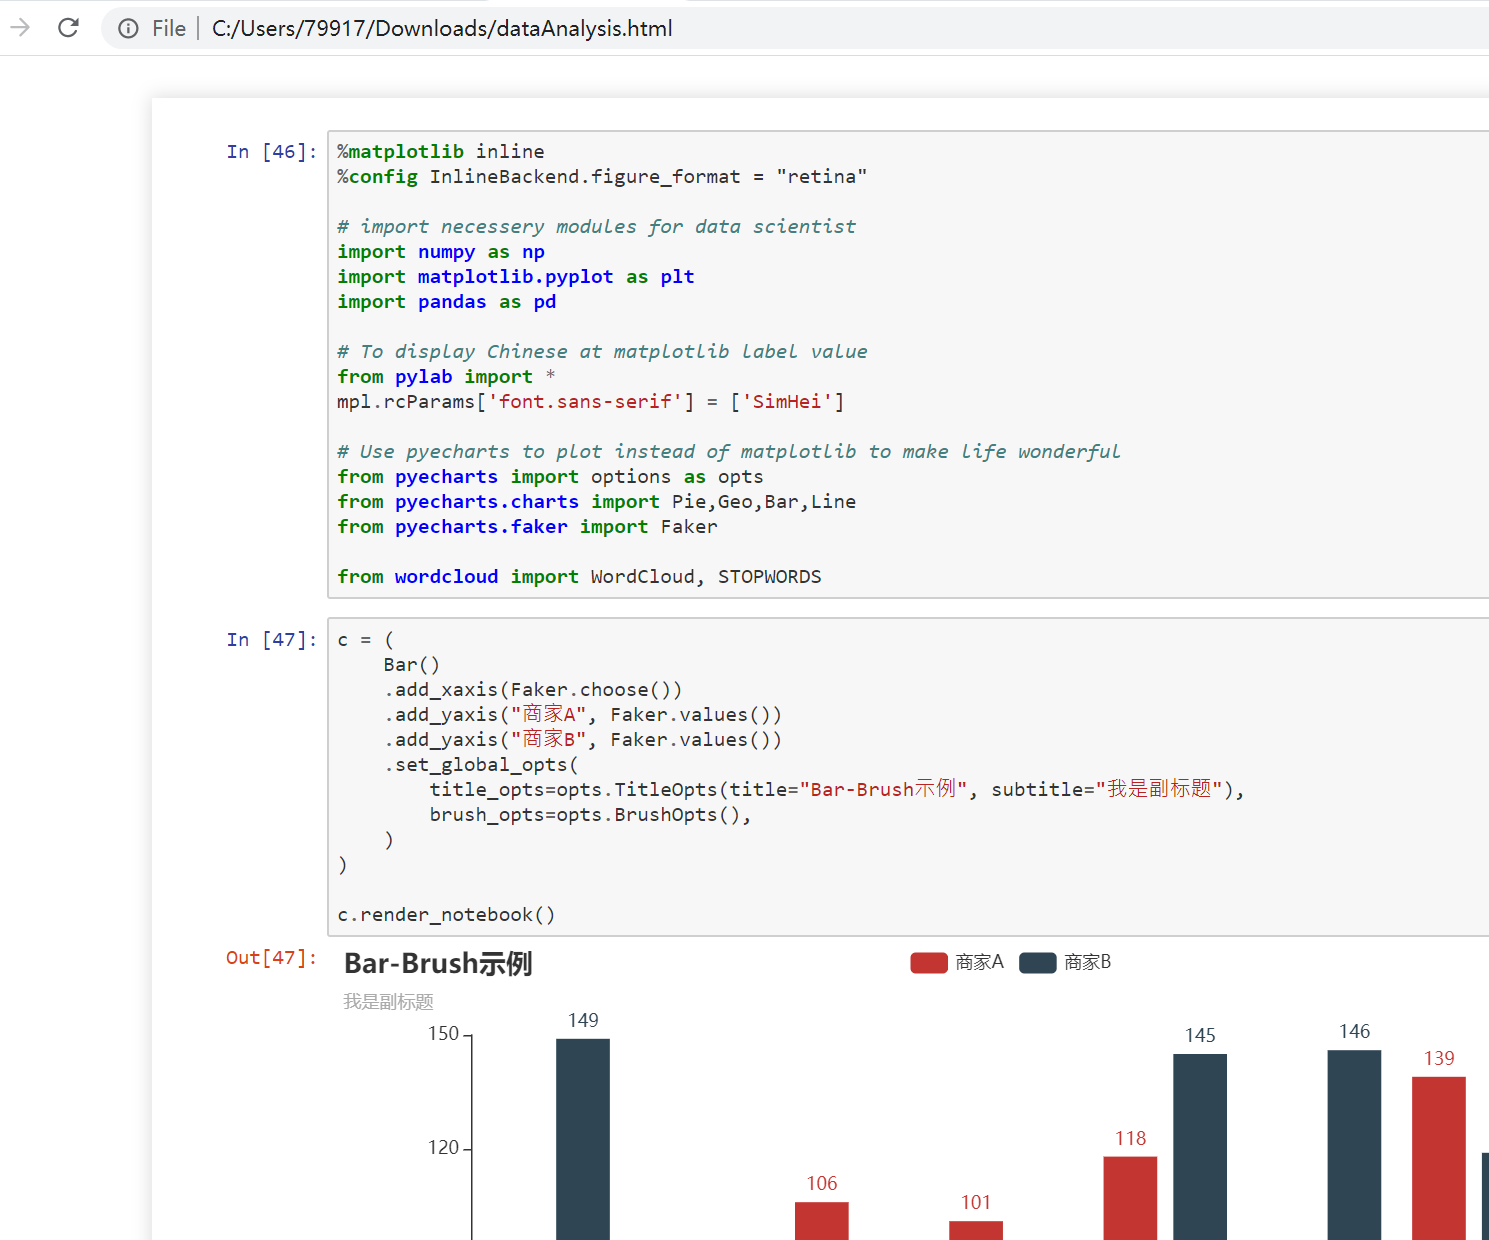This screenshot has height=1240, width=1489.
Task: Click the Out[47] output prompt label
Action: (270, 958)
